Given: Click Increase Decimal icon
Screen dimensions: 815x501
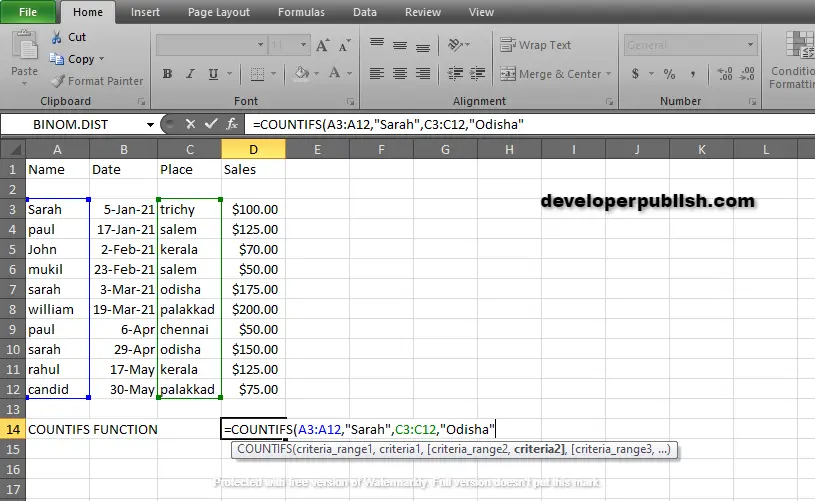Looking at the screenshot, I should point(725,74).
